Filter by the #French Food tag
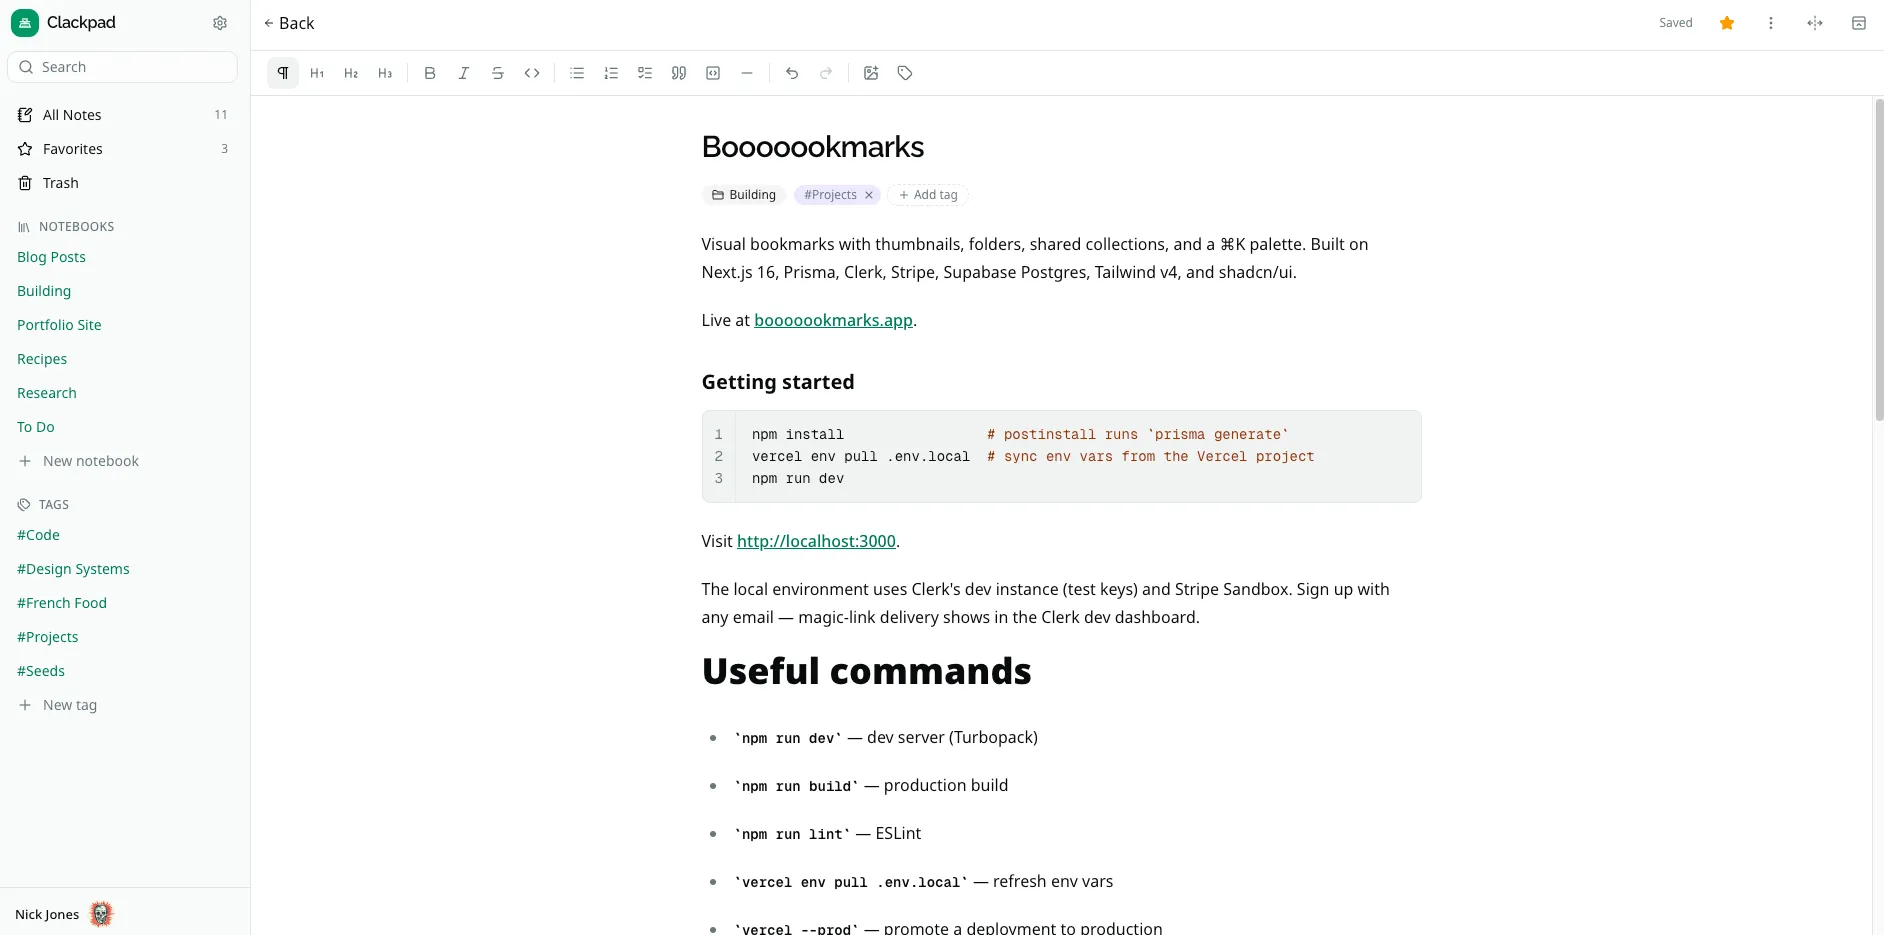Screen dimensions: 1884x935 [62, 603]
